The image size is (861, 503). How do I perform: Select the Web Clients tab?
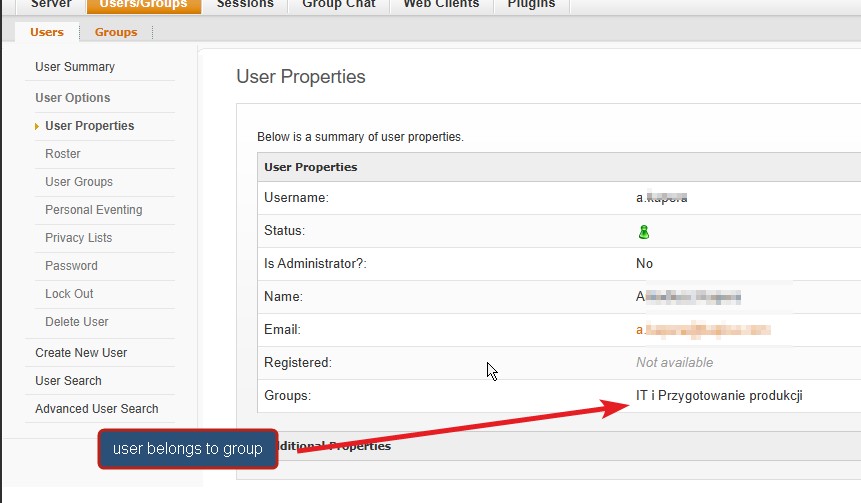click(x=441, y=4)
